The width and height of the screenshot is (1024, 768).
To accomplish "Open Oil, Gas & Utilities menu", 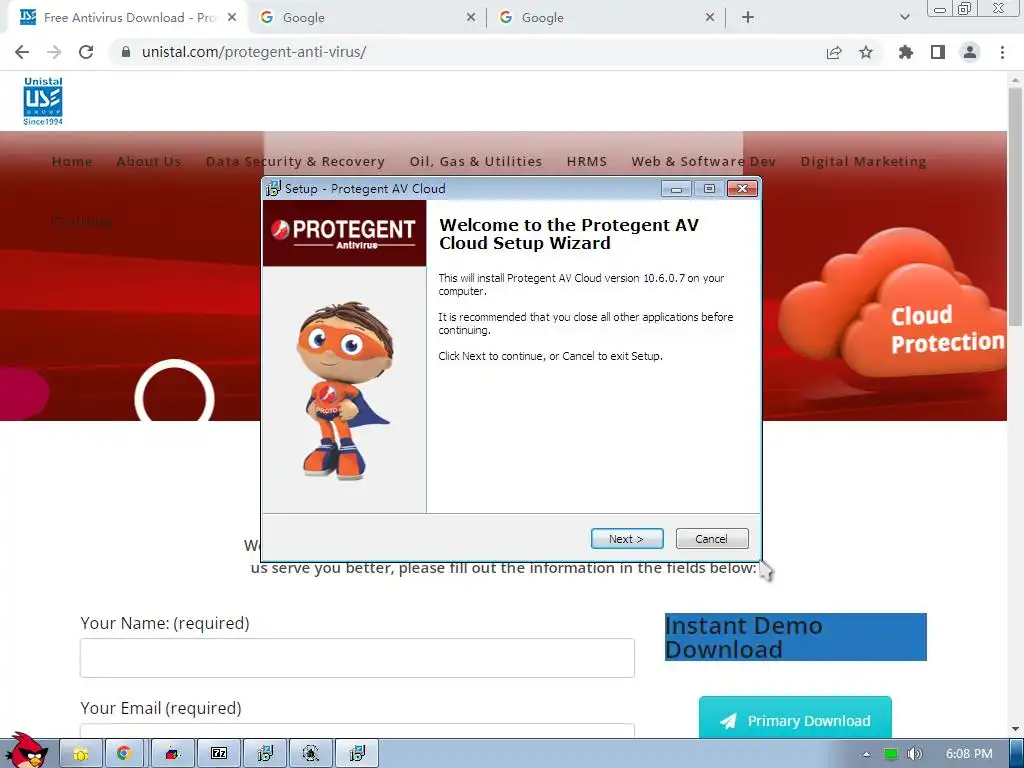I will coord(476,161).
